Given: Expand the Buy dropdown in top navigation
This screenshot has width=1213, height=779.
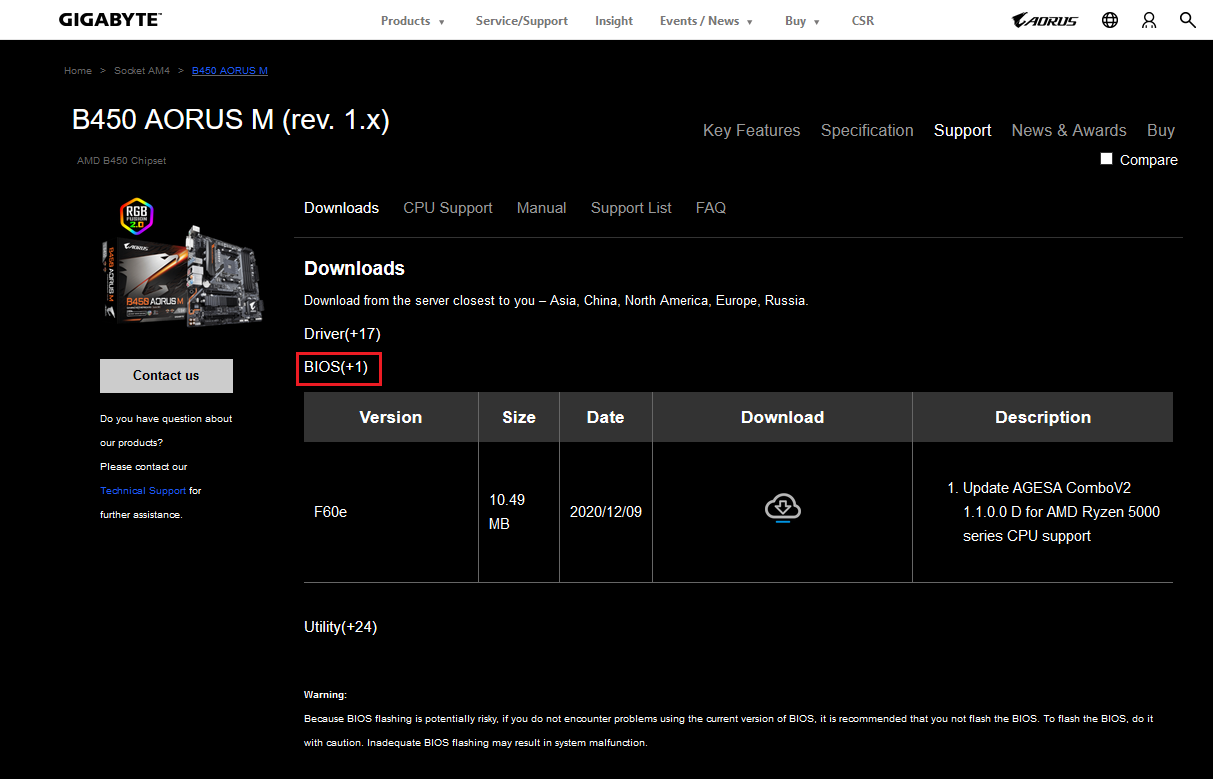Looking at the screenshot, I should (x=802, y=21).
